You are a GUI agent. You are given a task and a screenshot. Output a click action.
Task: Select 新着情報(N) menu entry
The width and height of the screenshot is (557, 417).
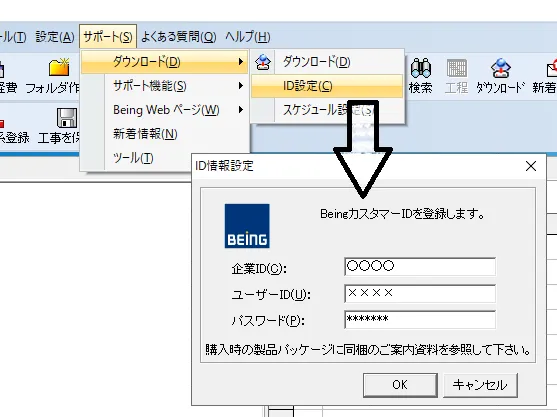click(x=145, y=134)
